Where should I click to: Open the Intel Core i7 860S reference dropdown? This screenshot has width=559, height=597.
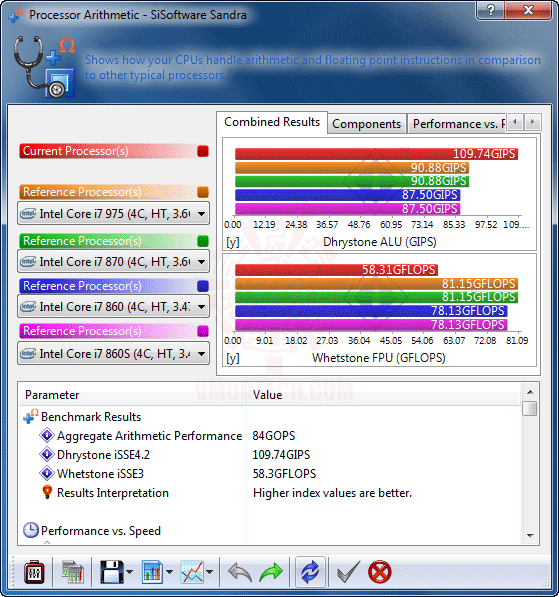(113, 354)
